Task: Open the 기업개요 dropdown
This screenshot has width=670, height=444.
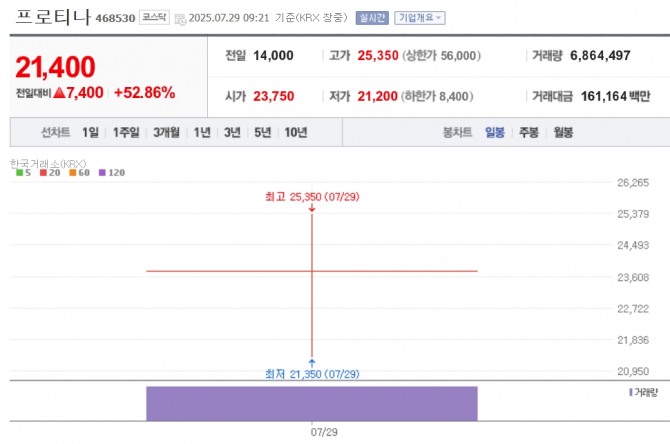Action: point(420,18)
